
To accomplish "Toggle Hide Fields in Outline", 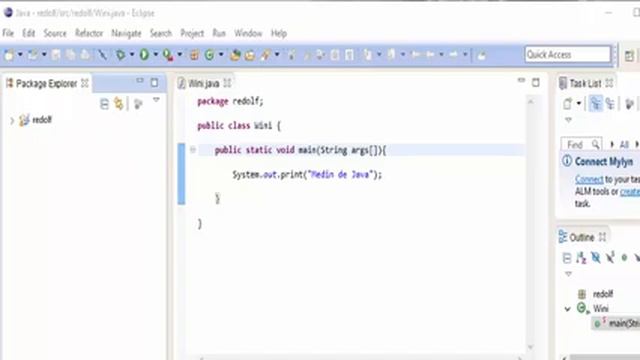I will (596, 258).
